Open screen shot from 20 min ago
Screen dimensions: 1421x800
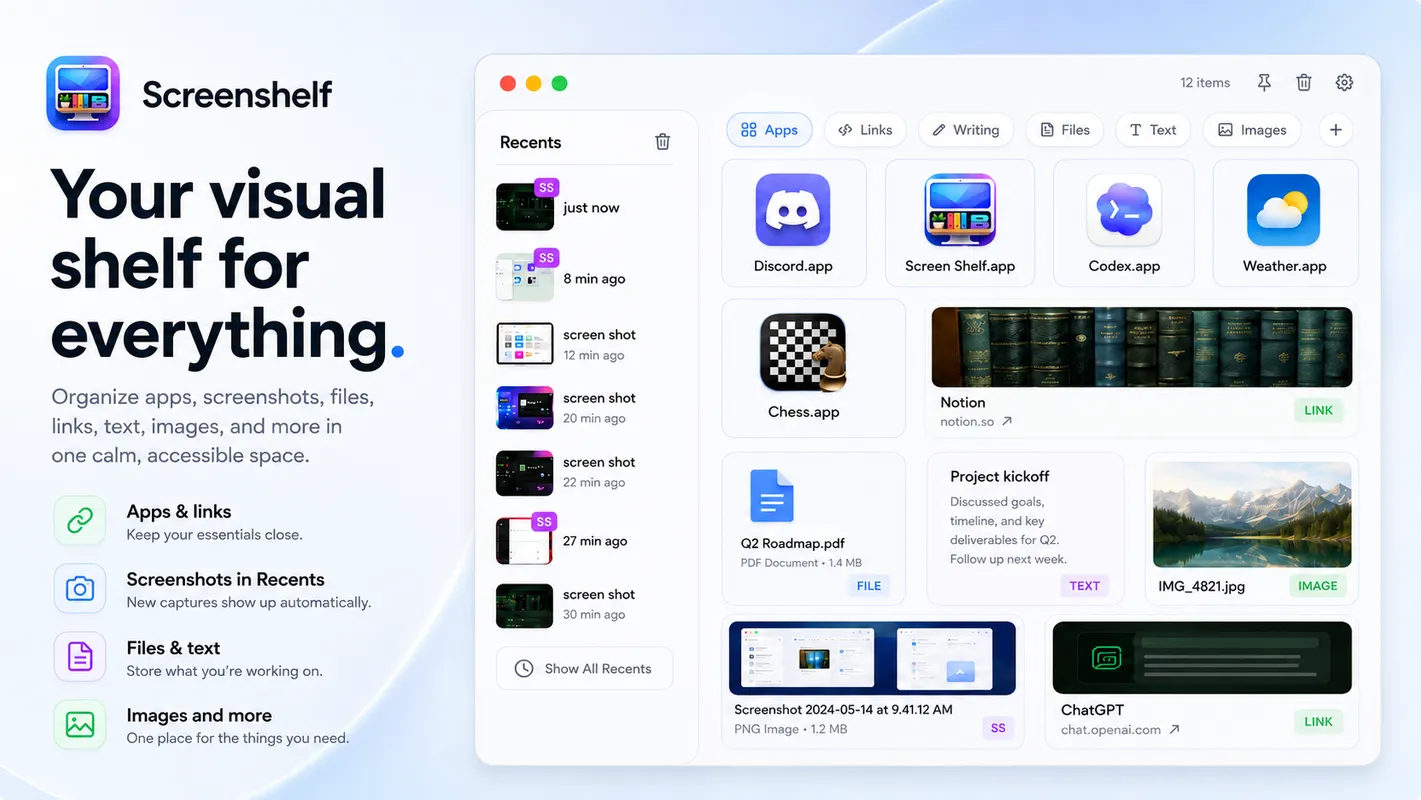(x=525, y=408)
